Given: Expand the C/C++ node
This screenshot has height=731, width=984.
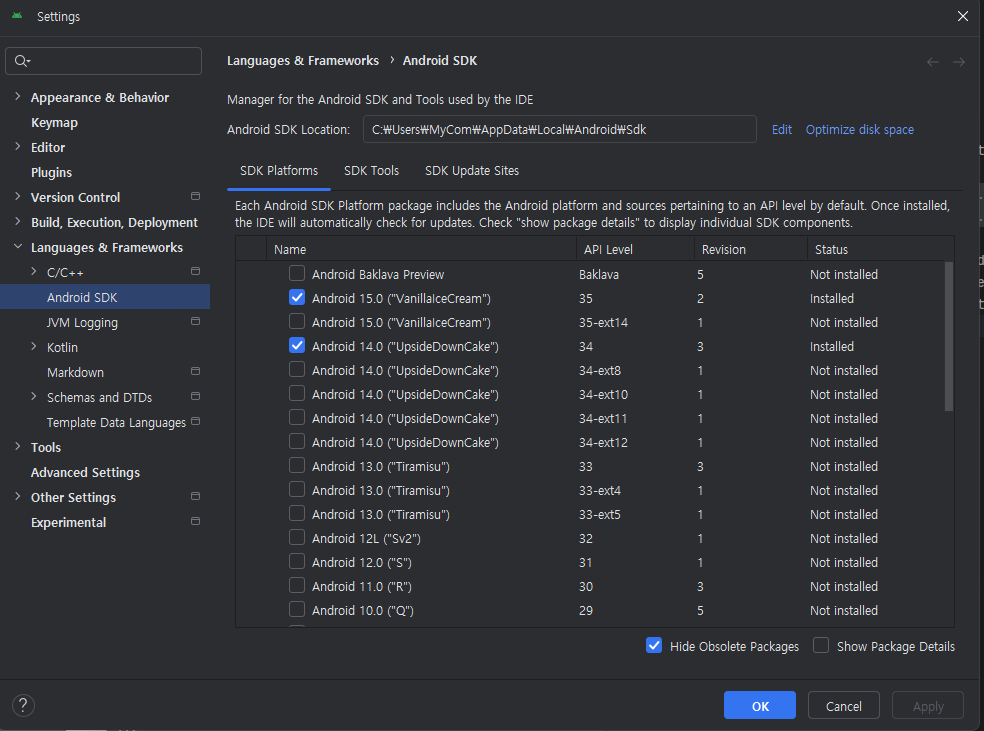Looking at the screenshot, I should point(34,271).
